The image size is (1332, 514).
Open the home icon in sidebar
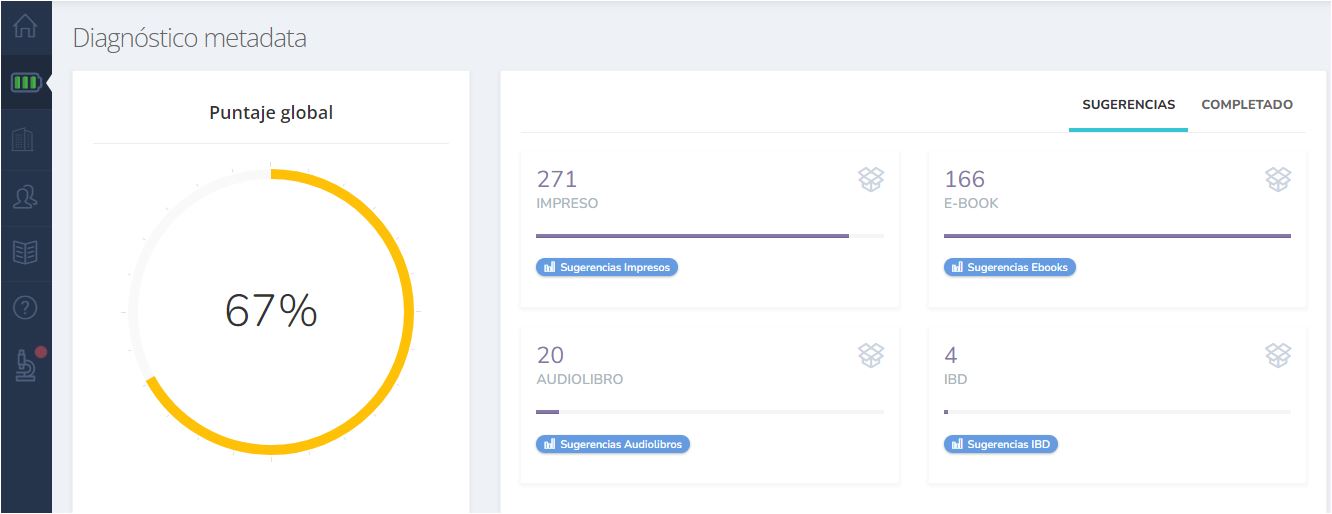click(25, 27)
